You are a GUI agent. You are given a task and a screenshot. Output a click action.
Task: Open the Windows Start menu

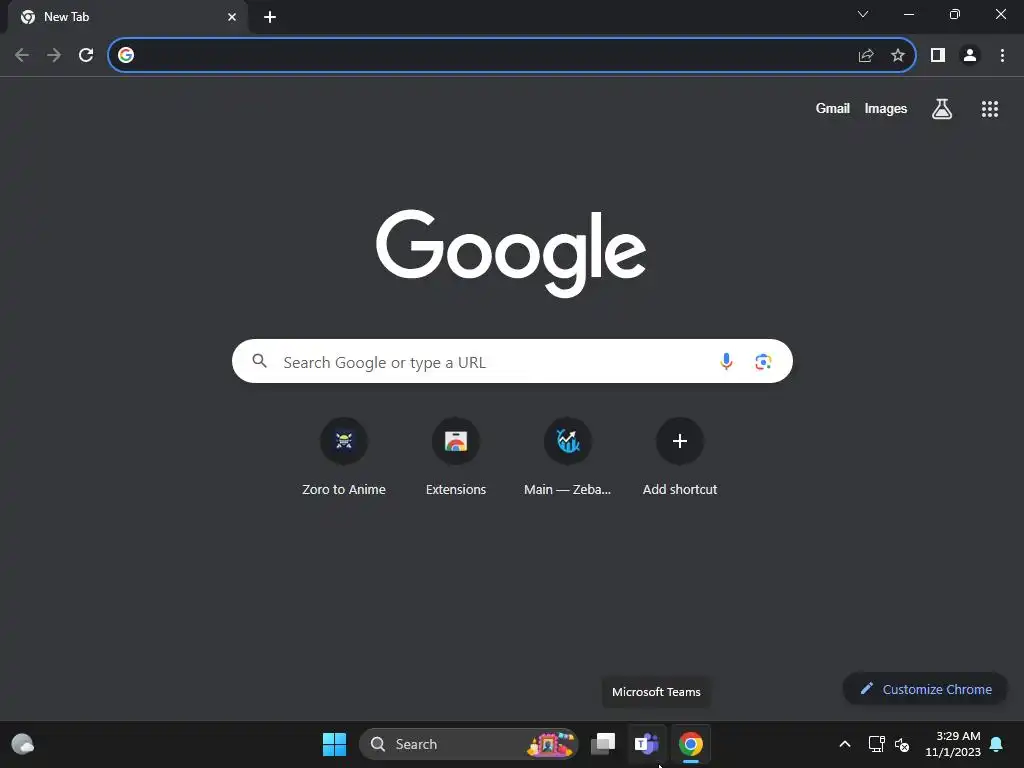coord(334,744)
